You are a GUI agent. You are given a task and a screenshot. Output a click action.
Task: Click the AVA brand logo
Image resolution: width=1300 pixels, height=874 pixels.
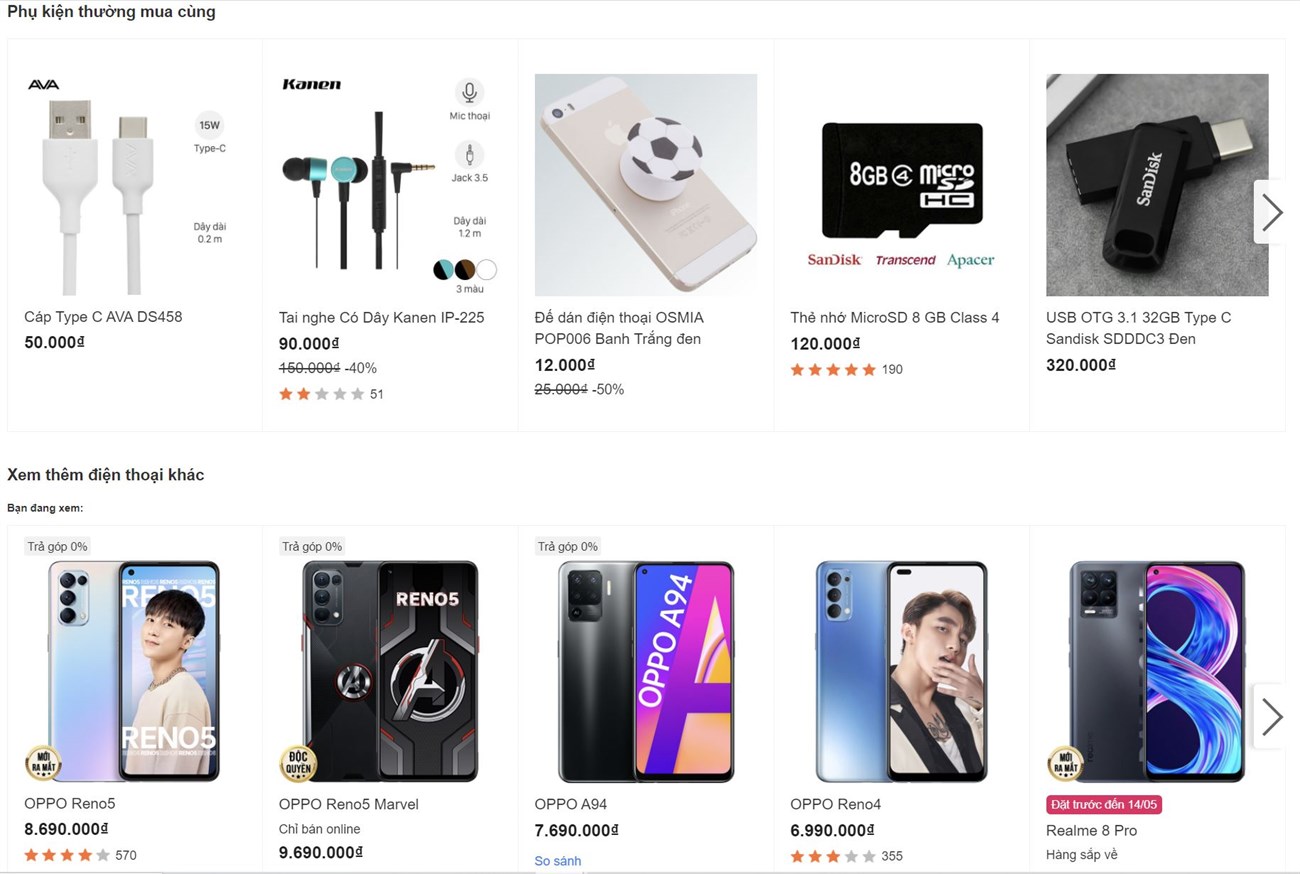(43, 85)
